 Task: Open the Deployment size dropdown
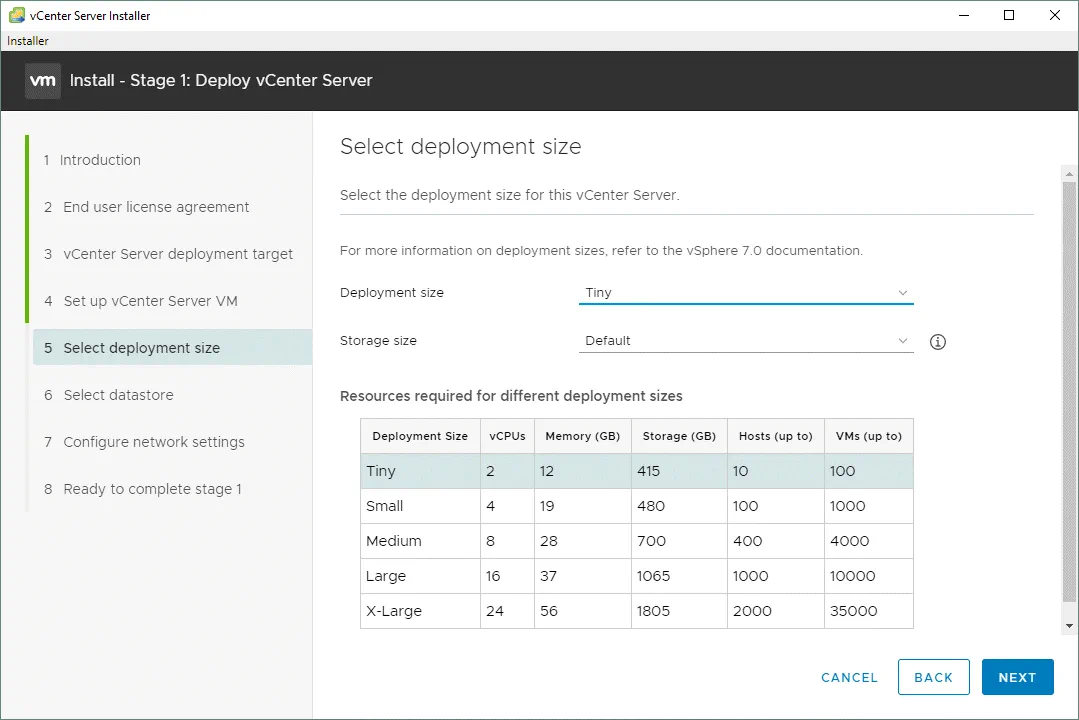(x=746, y=293)
